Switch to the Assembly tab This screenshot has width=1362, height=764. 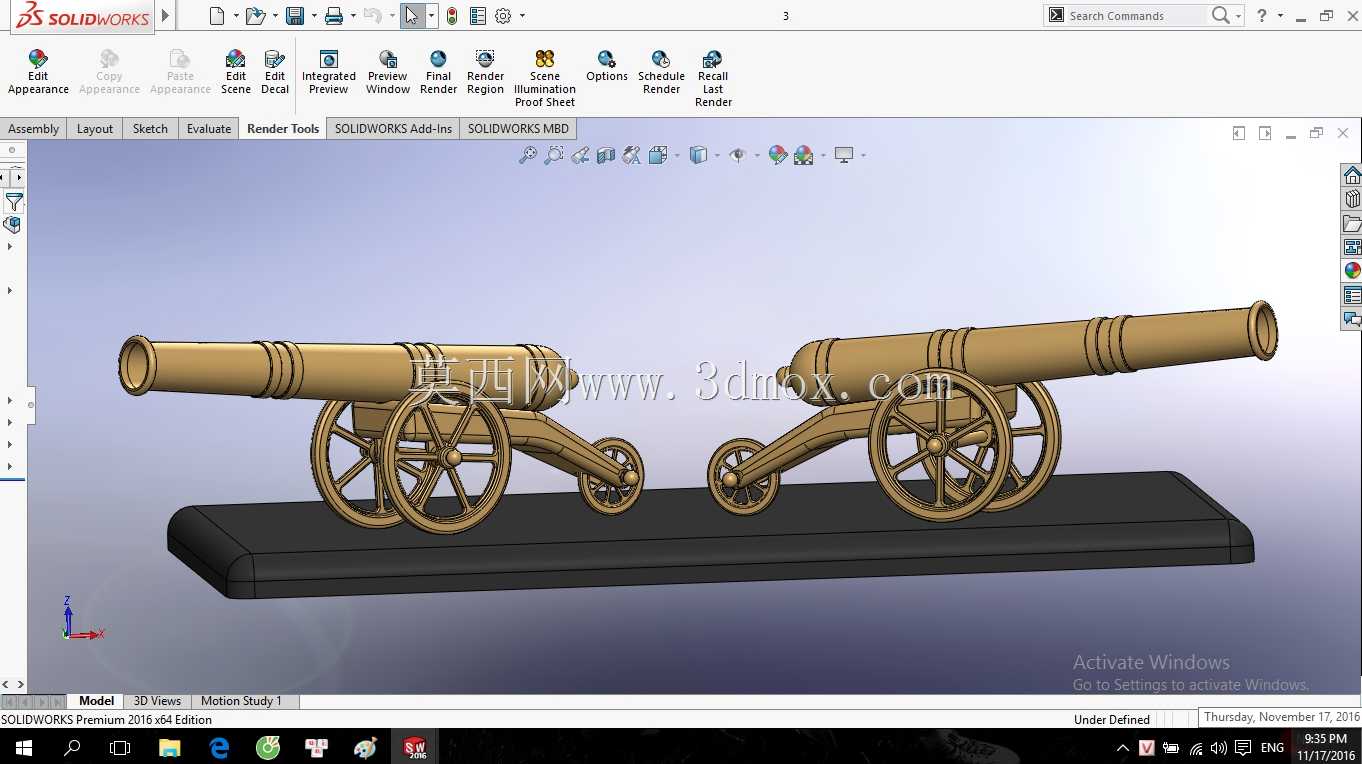(x=34, y=129)
